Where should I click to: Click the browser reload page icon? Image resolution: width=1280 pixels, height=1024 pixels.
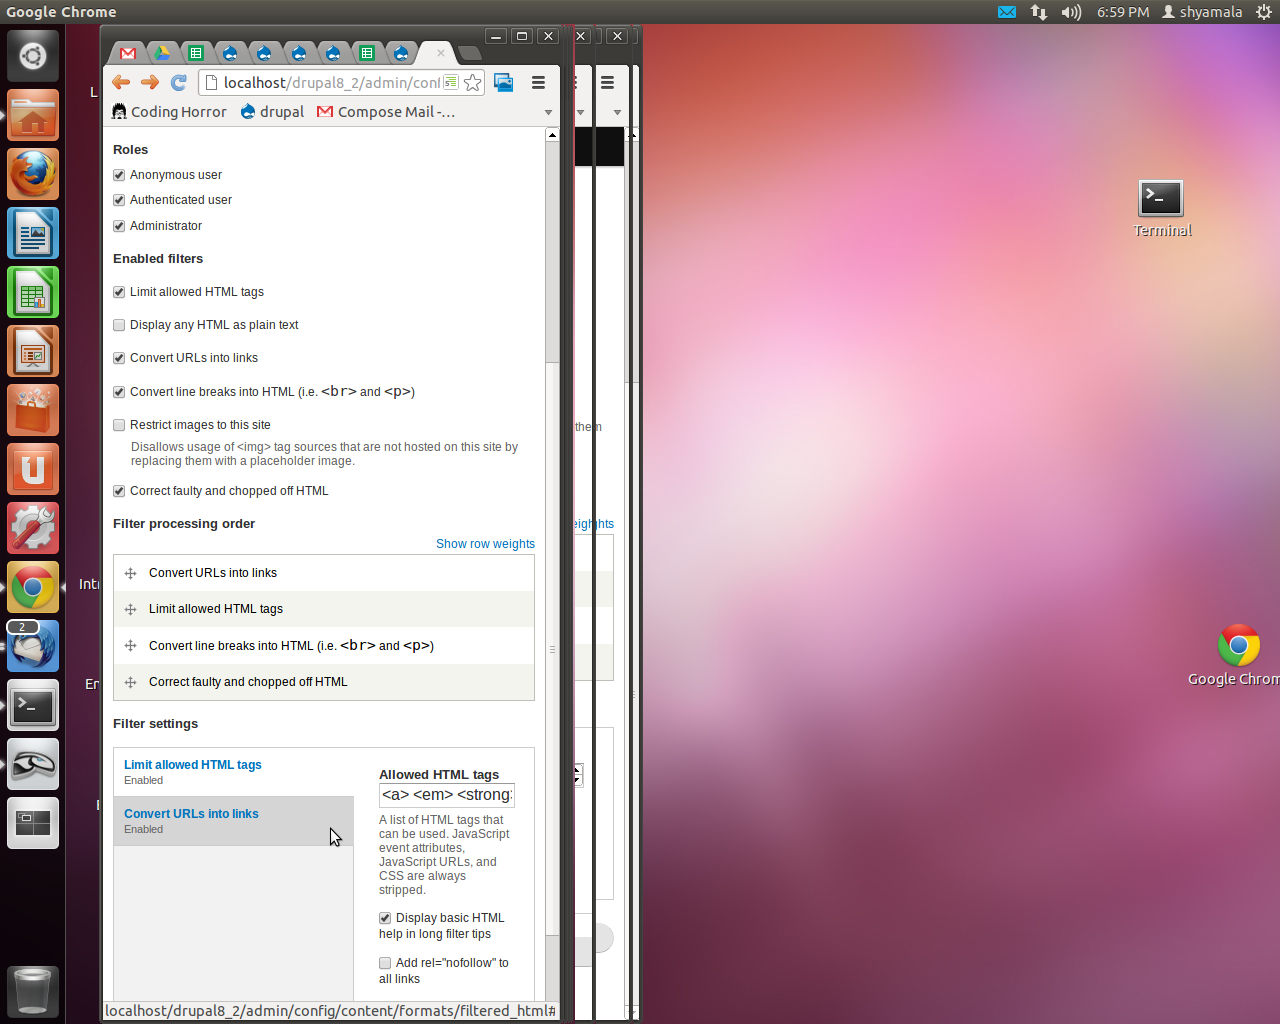pos(179,83)
